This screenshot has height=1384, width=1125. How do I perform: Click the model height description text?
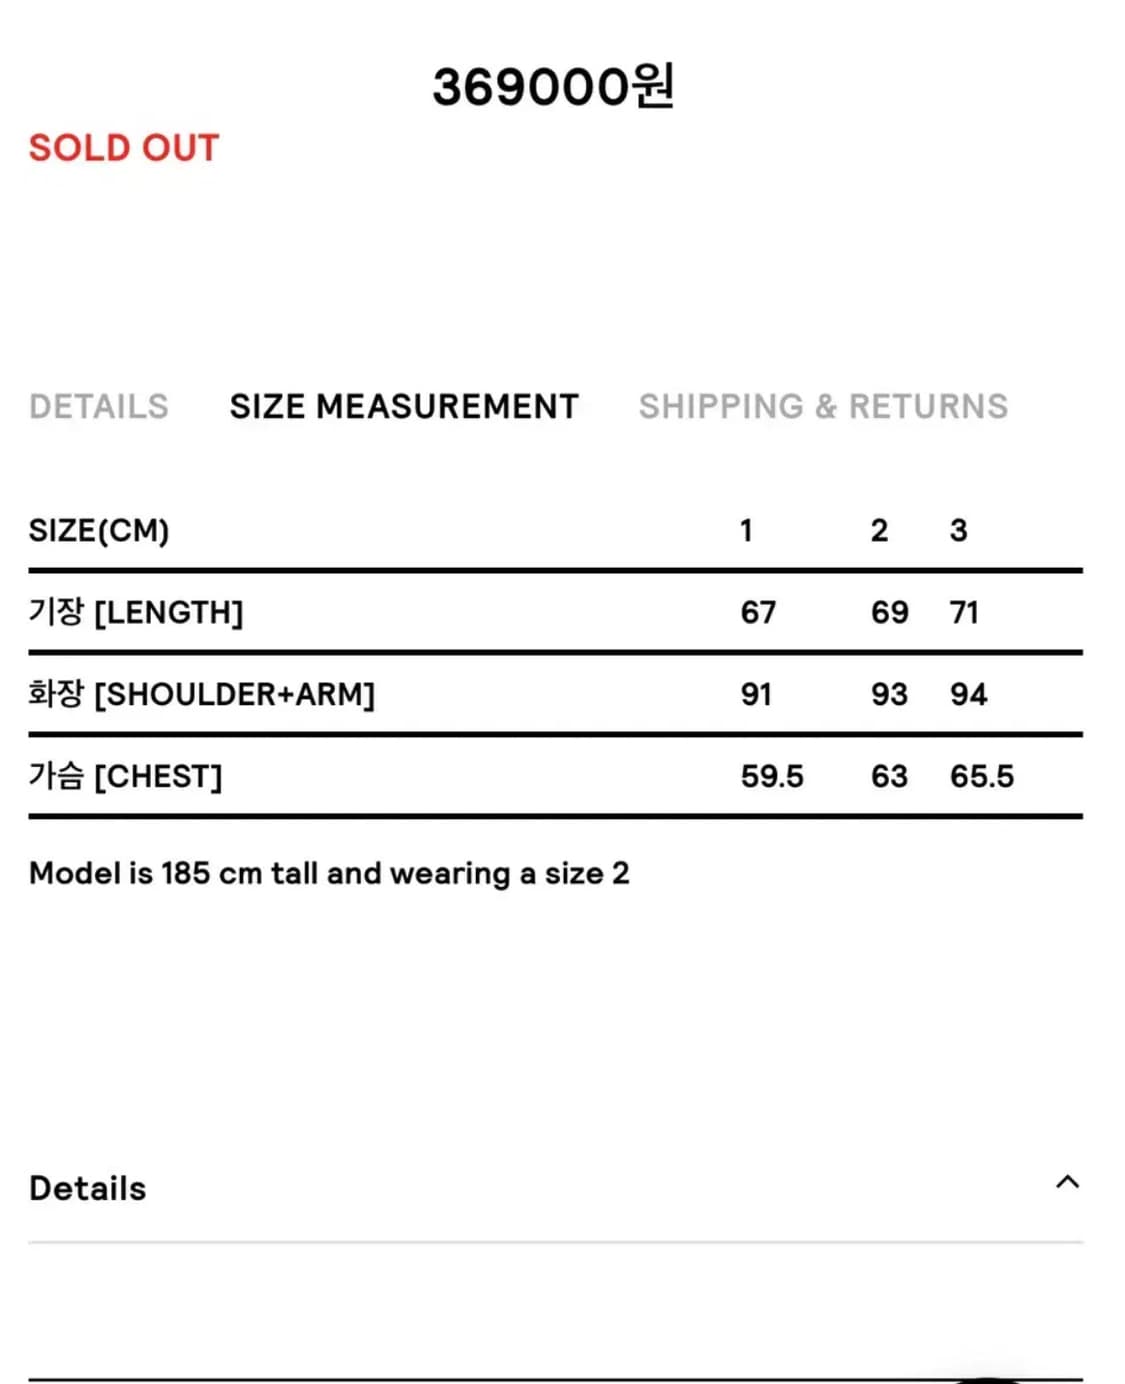(x=329, y=873)
